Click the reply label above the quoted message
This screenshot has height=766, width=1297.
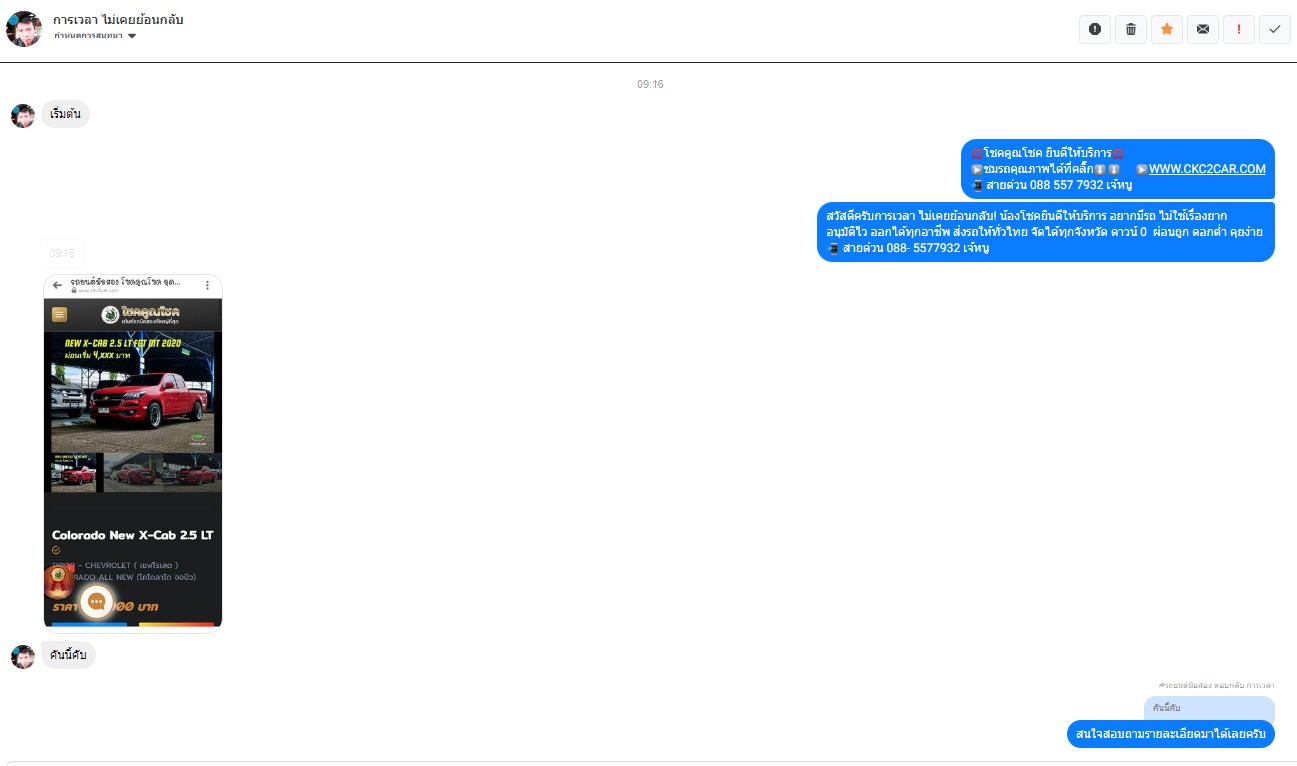[1216, 685]
